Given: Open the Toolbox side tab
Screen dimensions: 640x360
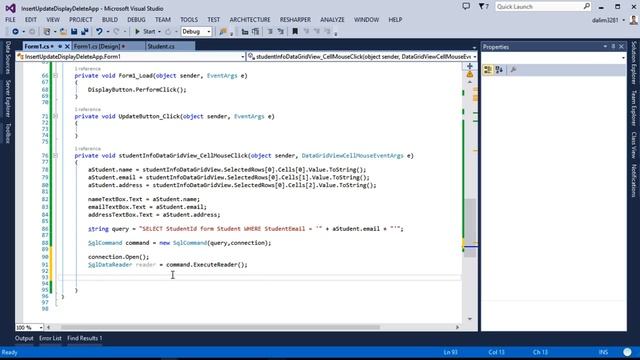Looking at the screenshot, I should [8, 133].
